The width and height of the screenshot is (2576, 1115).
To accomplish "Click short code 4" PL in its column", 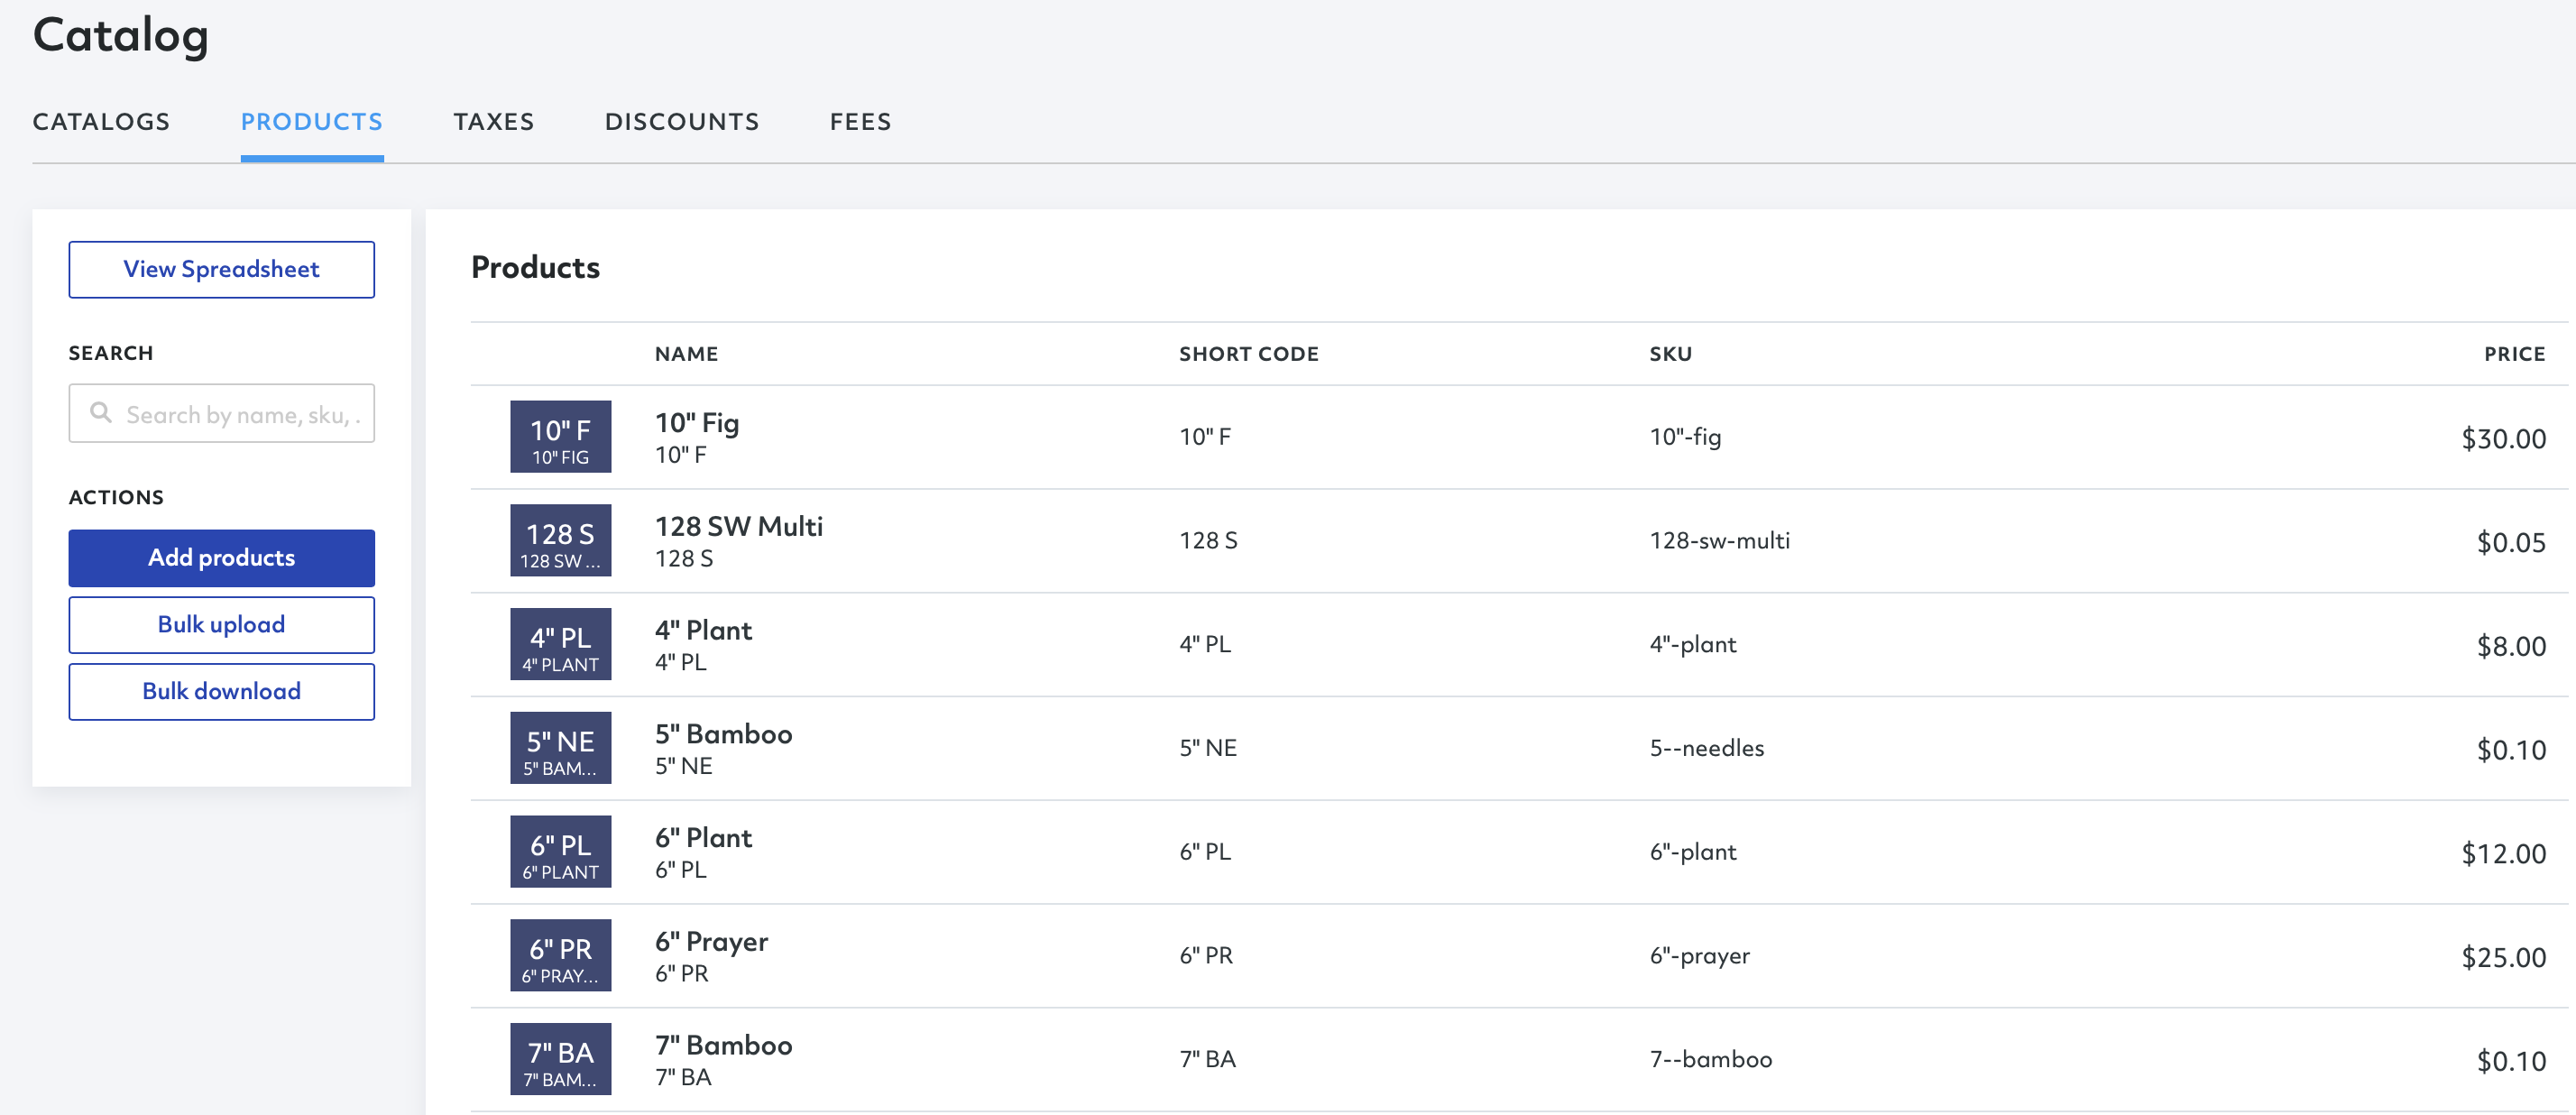I will [1205, 645].
